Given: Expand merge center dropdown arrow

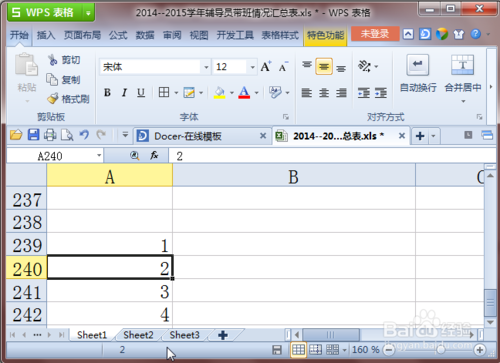Looking at the screenshot, I should coord(463,101).
